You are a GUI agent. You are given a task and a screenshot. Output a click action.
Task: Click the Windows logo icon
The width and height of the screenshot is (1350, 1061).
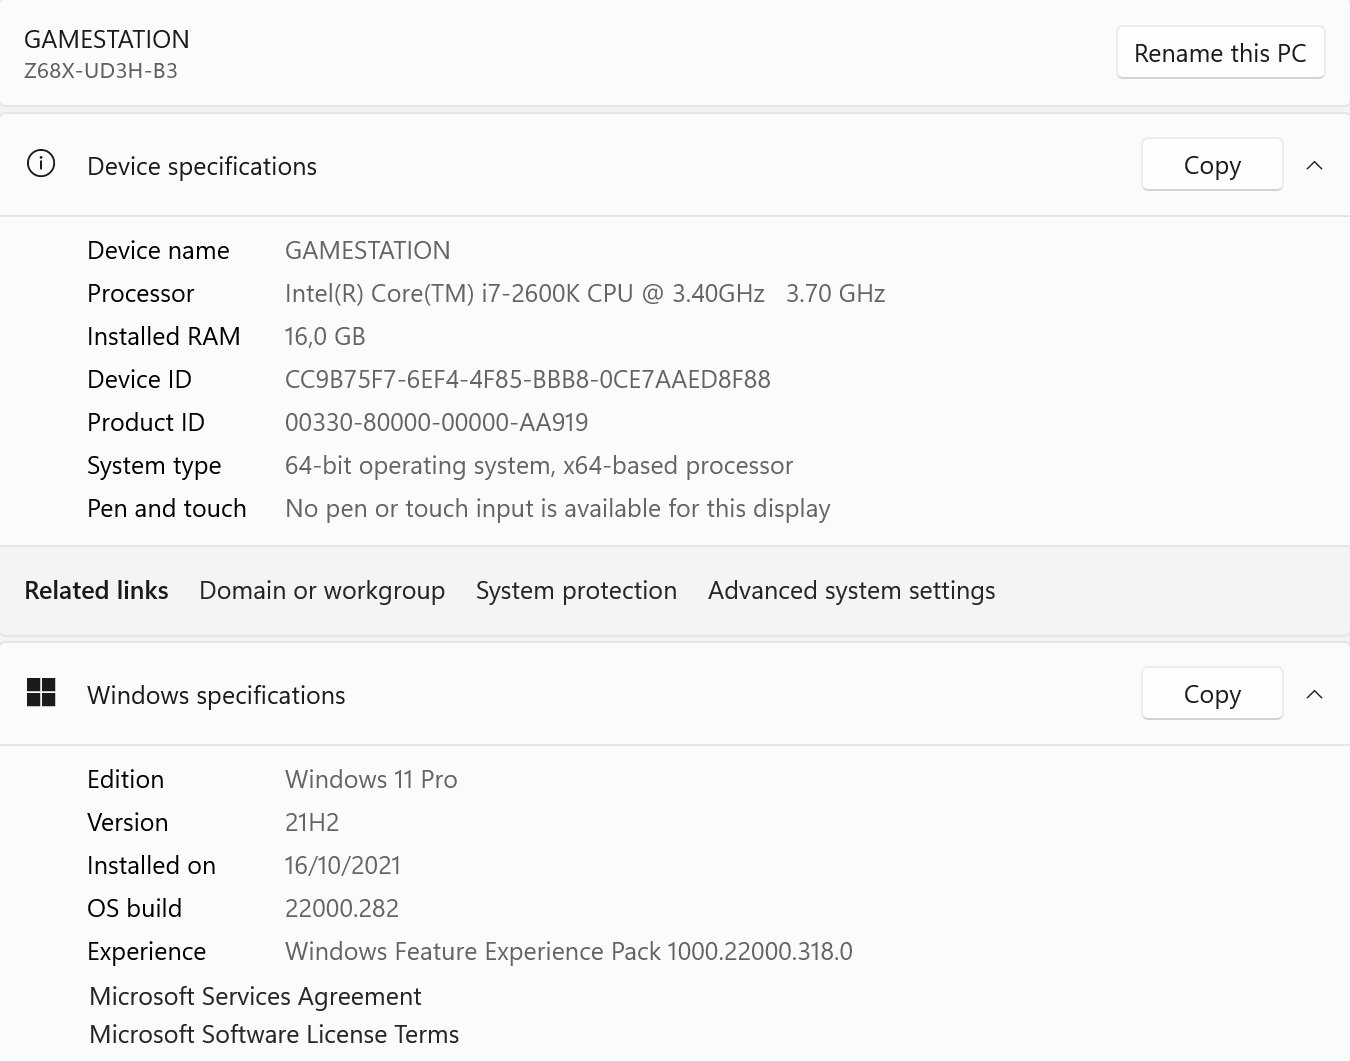41,692
